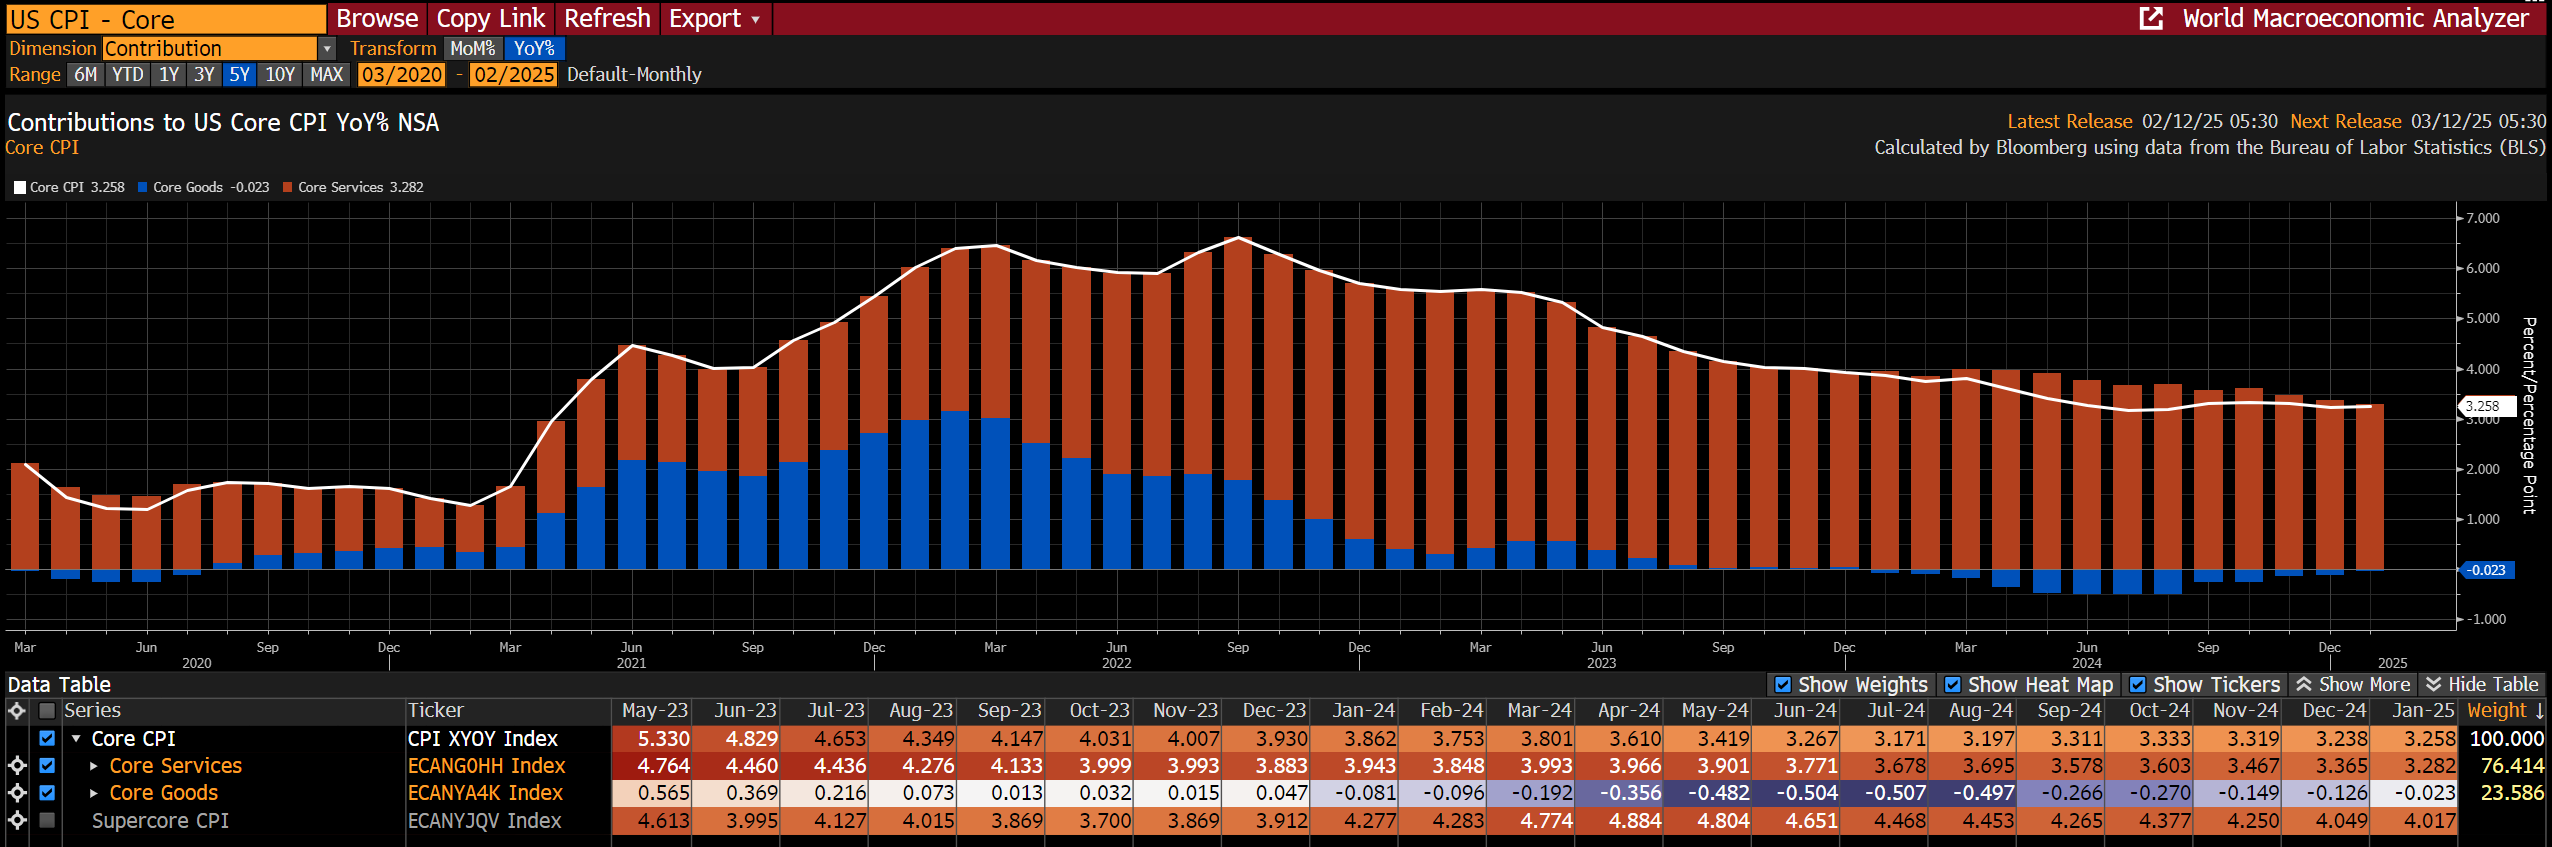Toggle the Show Weights checkbox
This screenshot has width=2552, height=847.
(1783, 685)
